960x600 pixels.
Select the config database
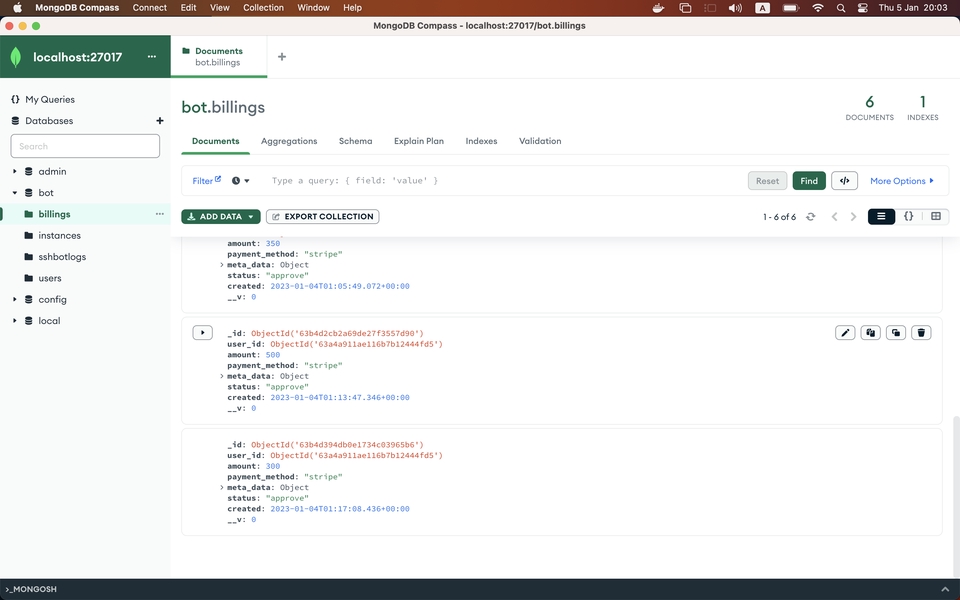pyautogui.click(x=52, y=299)
